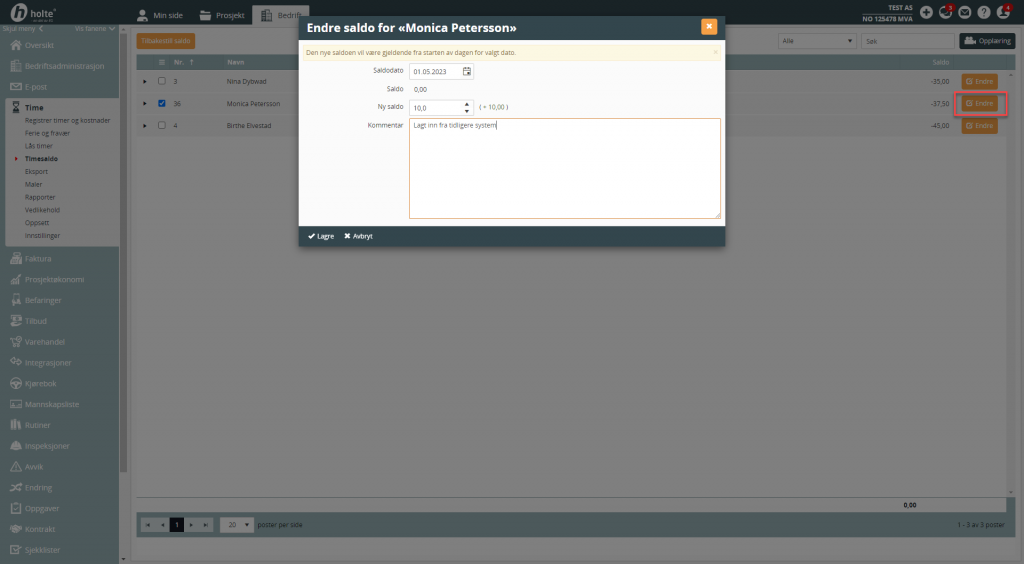
Task: Open the Saldodato calendar picker
Action: [x=466, y=71]
